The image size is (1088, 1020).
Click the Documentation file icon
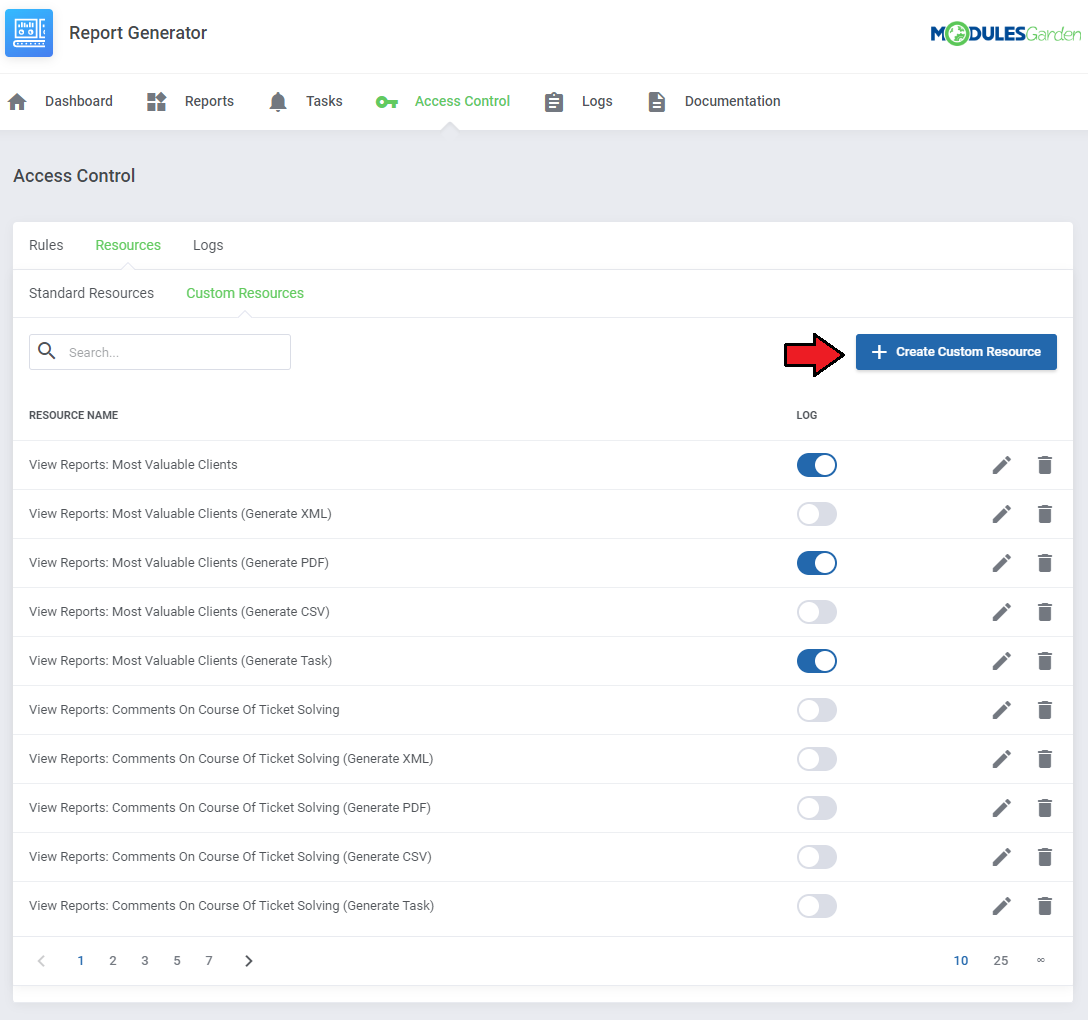coord(656,102)
